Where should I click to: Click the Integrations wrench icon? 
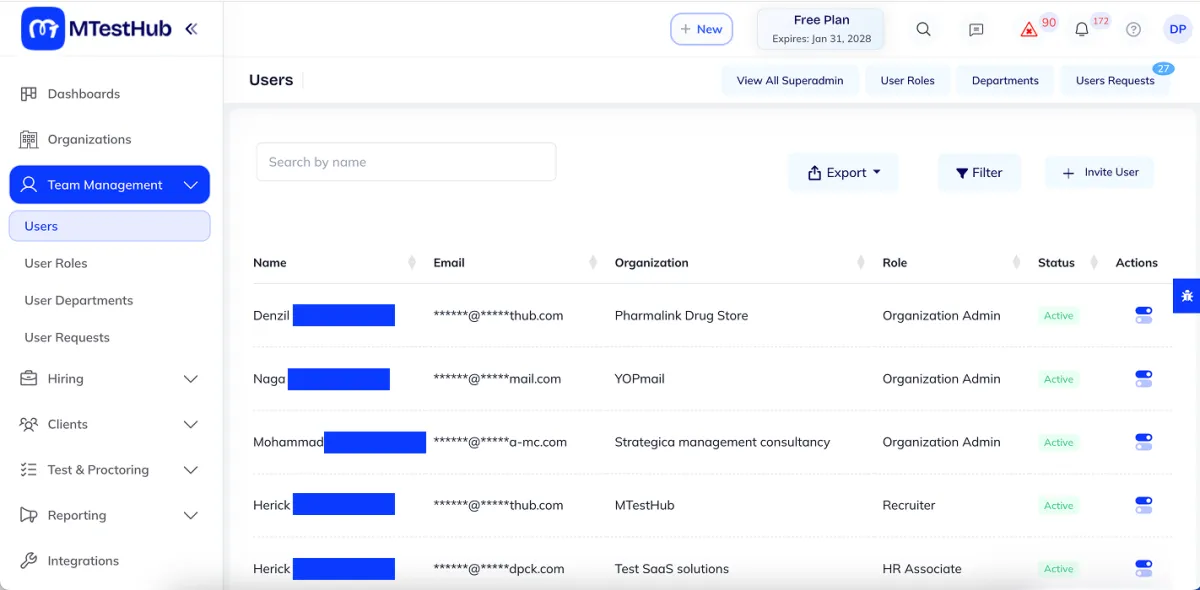29,561
